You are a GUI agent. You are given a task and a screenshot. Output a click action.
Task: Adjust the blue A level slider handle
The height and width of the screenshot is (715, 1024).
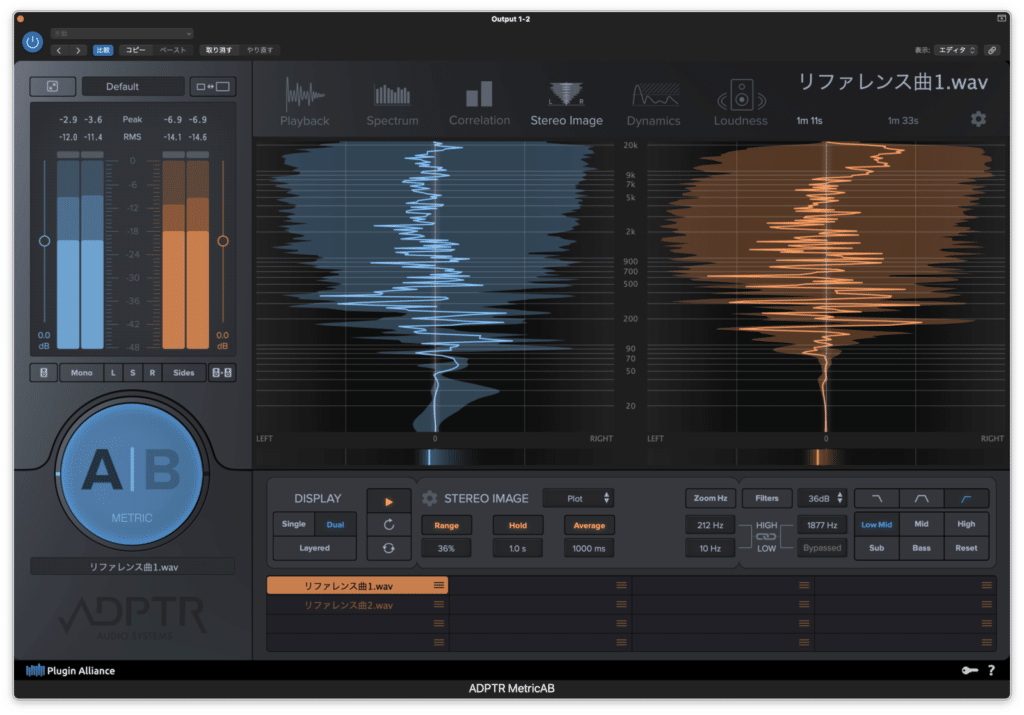(x=44, y=241)
